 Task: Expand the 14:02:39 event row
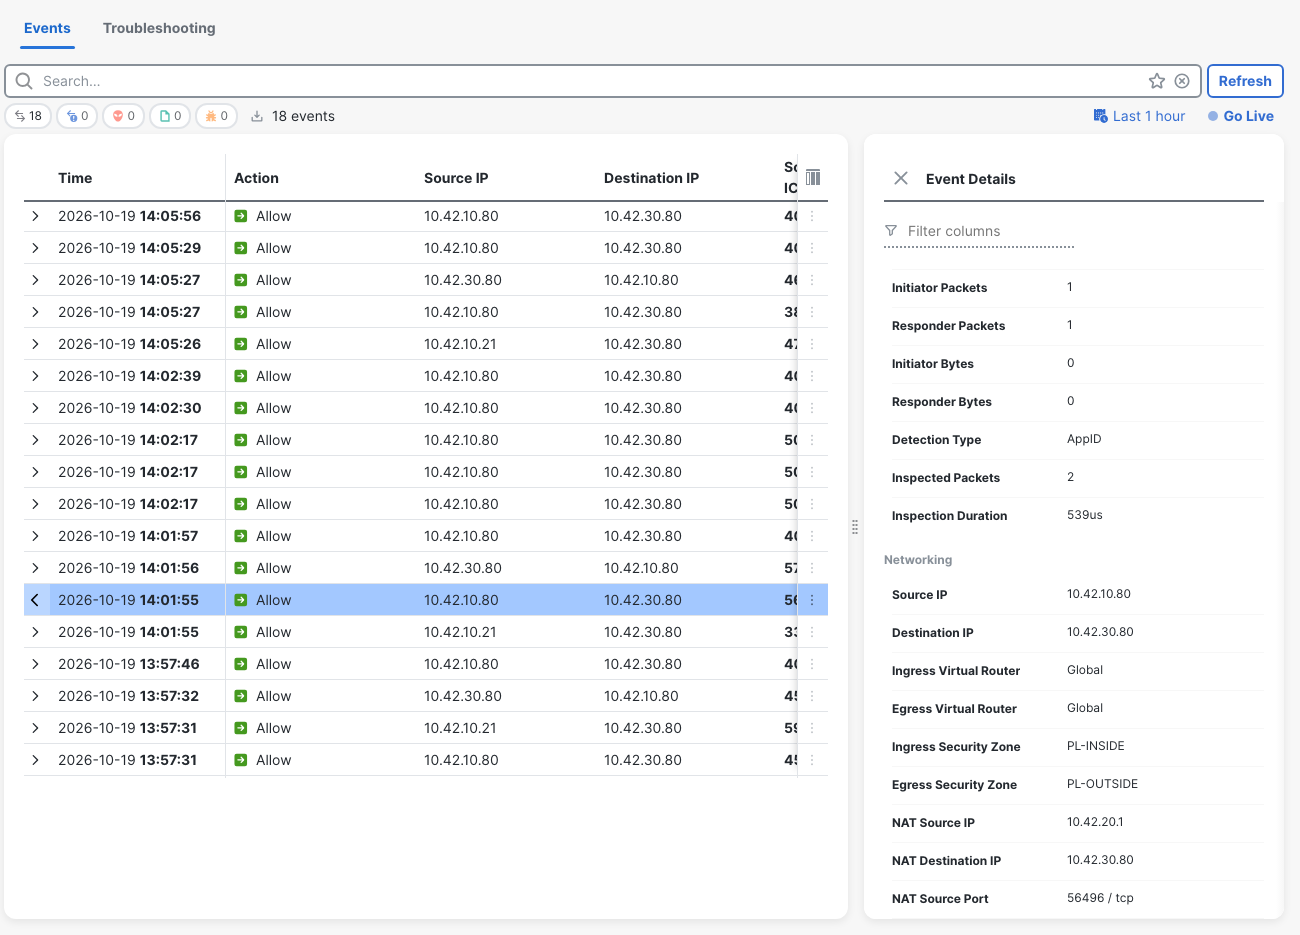[36, 376]
